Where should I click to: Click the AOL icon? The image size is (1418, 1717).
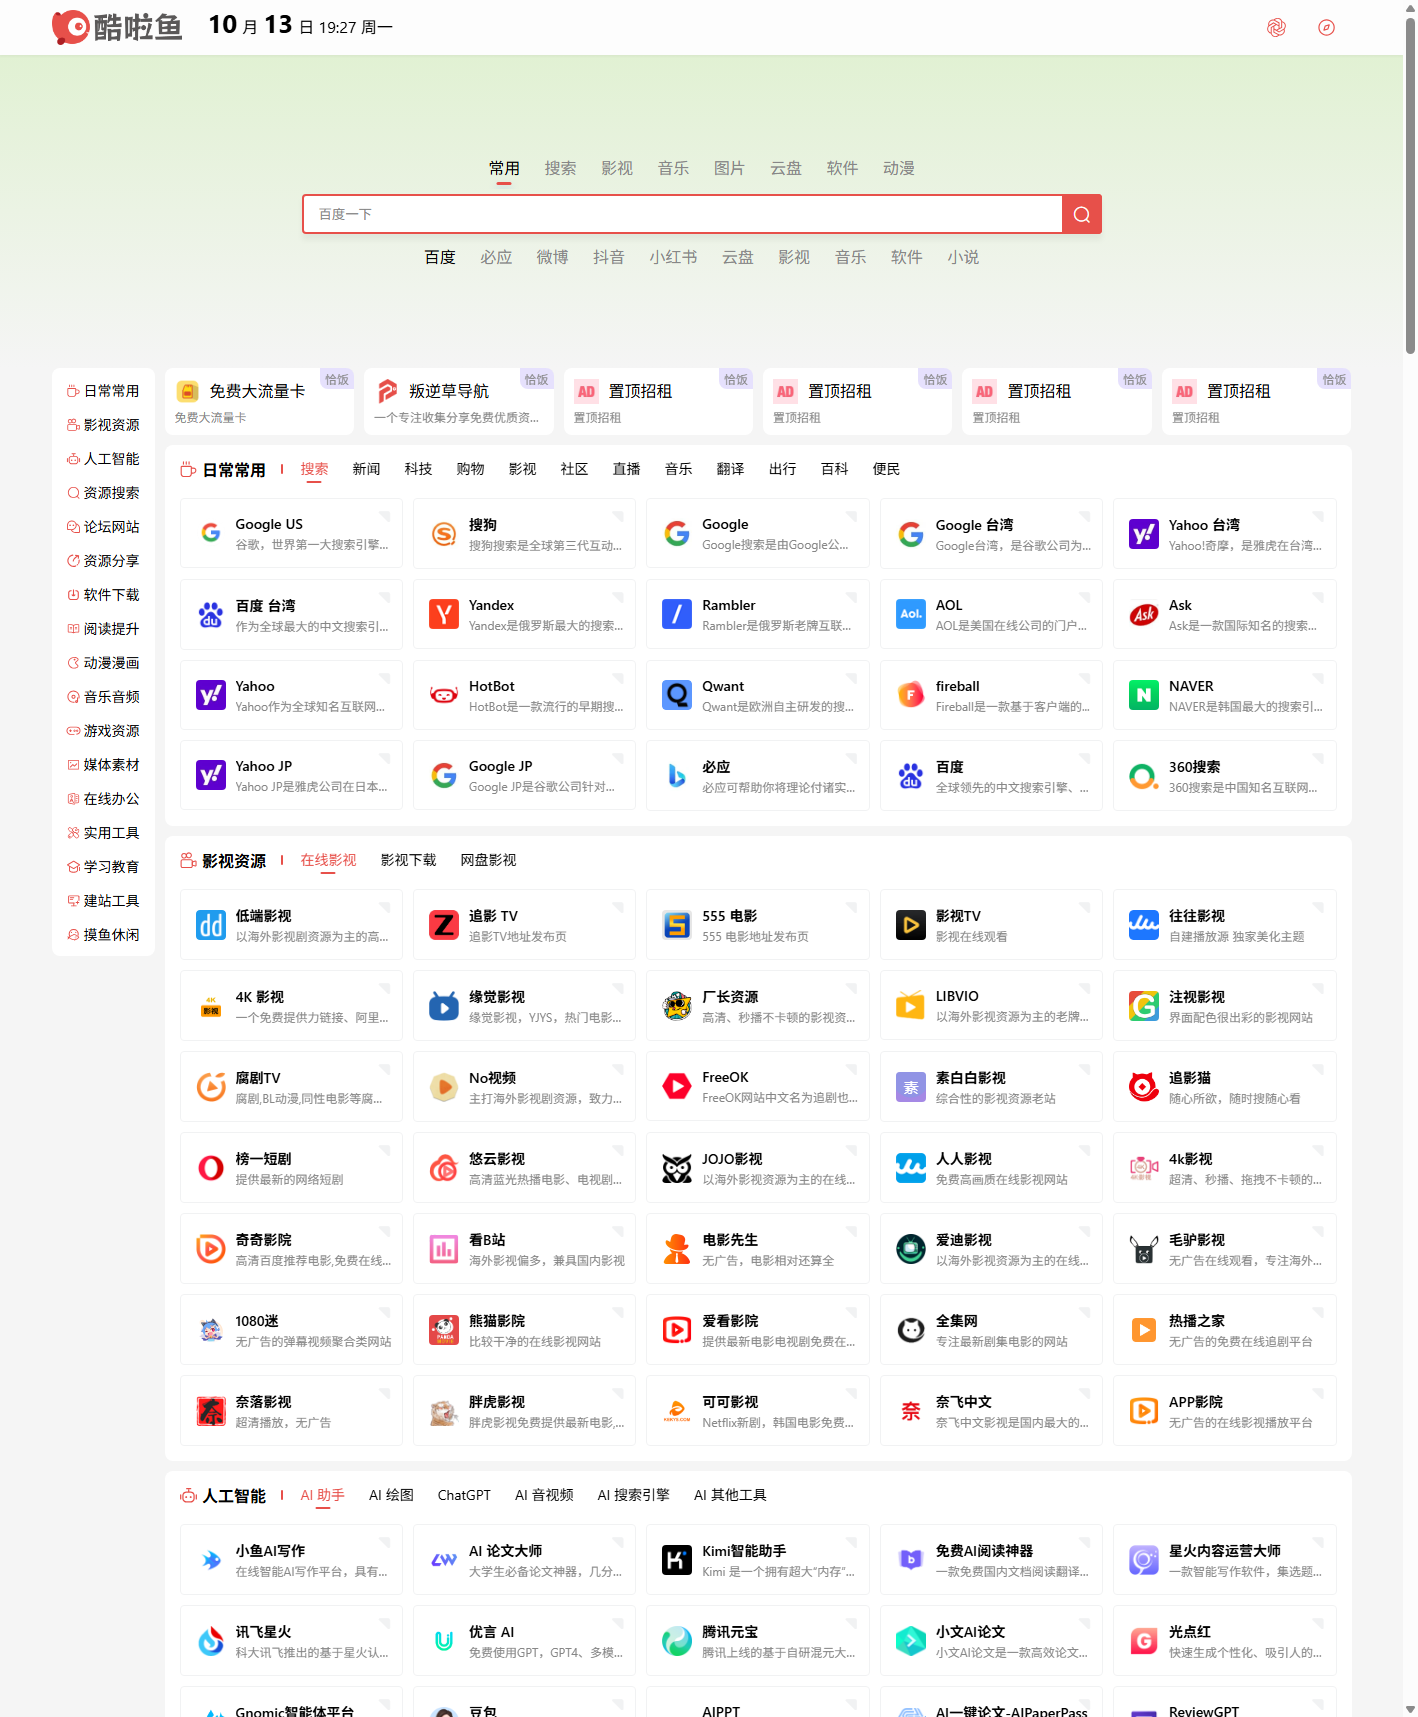[911, 614]
